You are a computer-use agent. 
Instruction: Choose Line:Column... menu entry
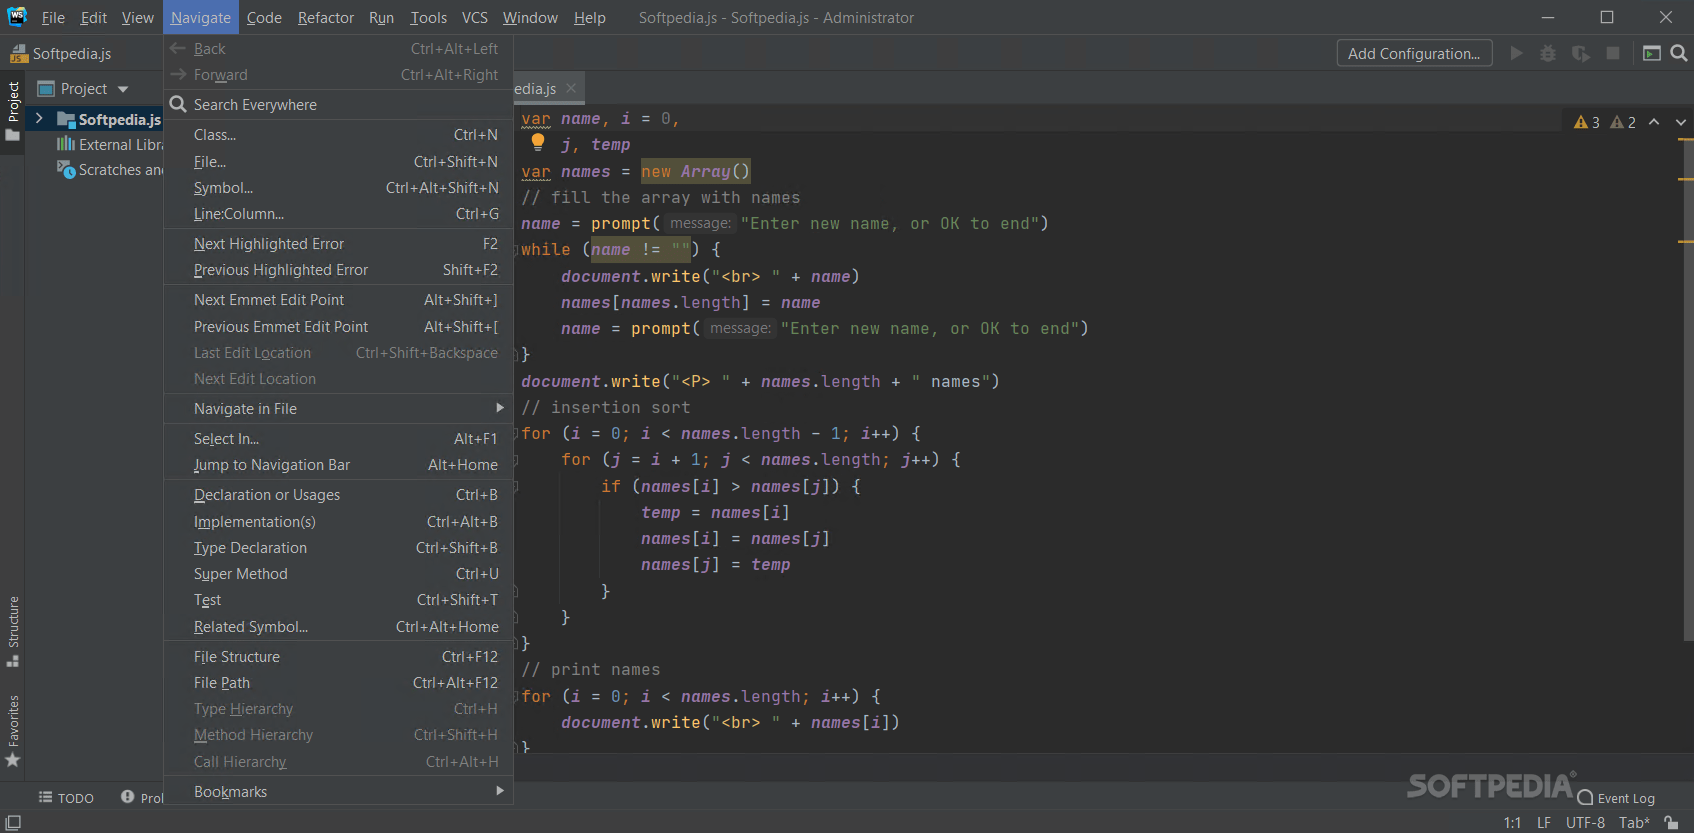(x=338, y=213)
